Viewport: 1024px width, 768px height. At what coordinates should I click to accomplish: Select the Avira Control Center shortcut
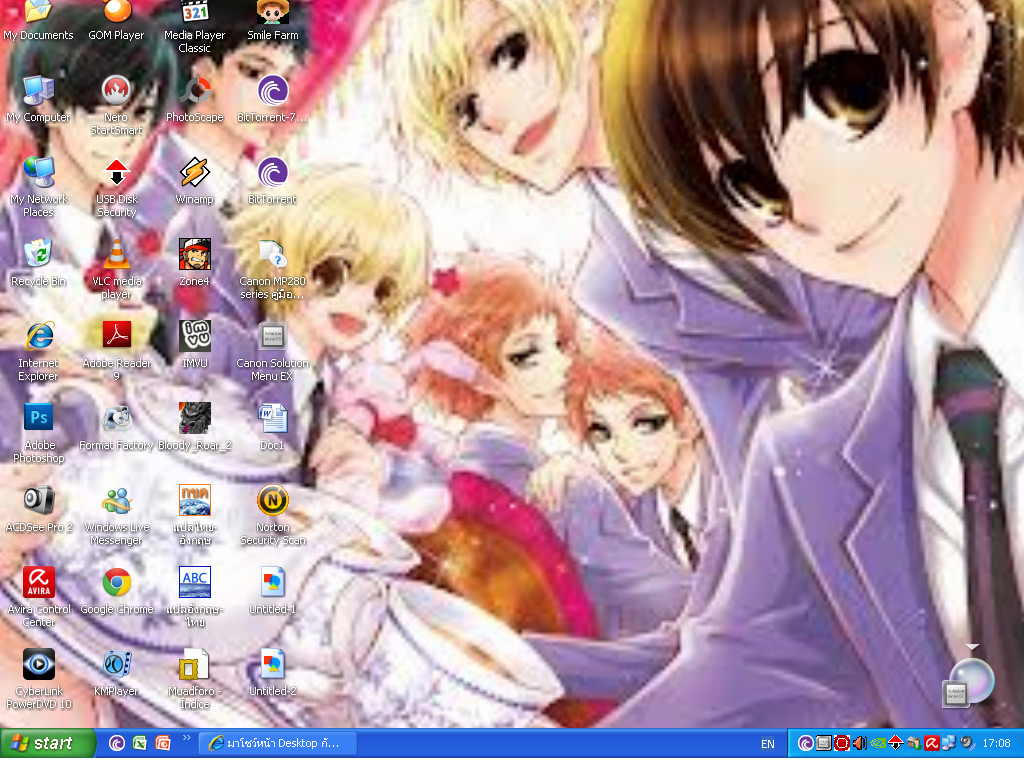[38, 598]
